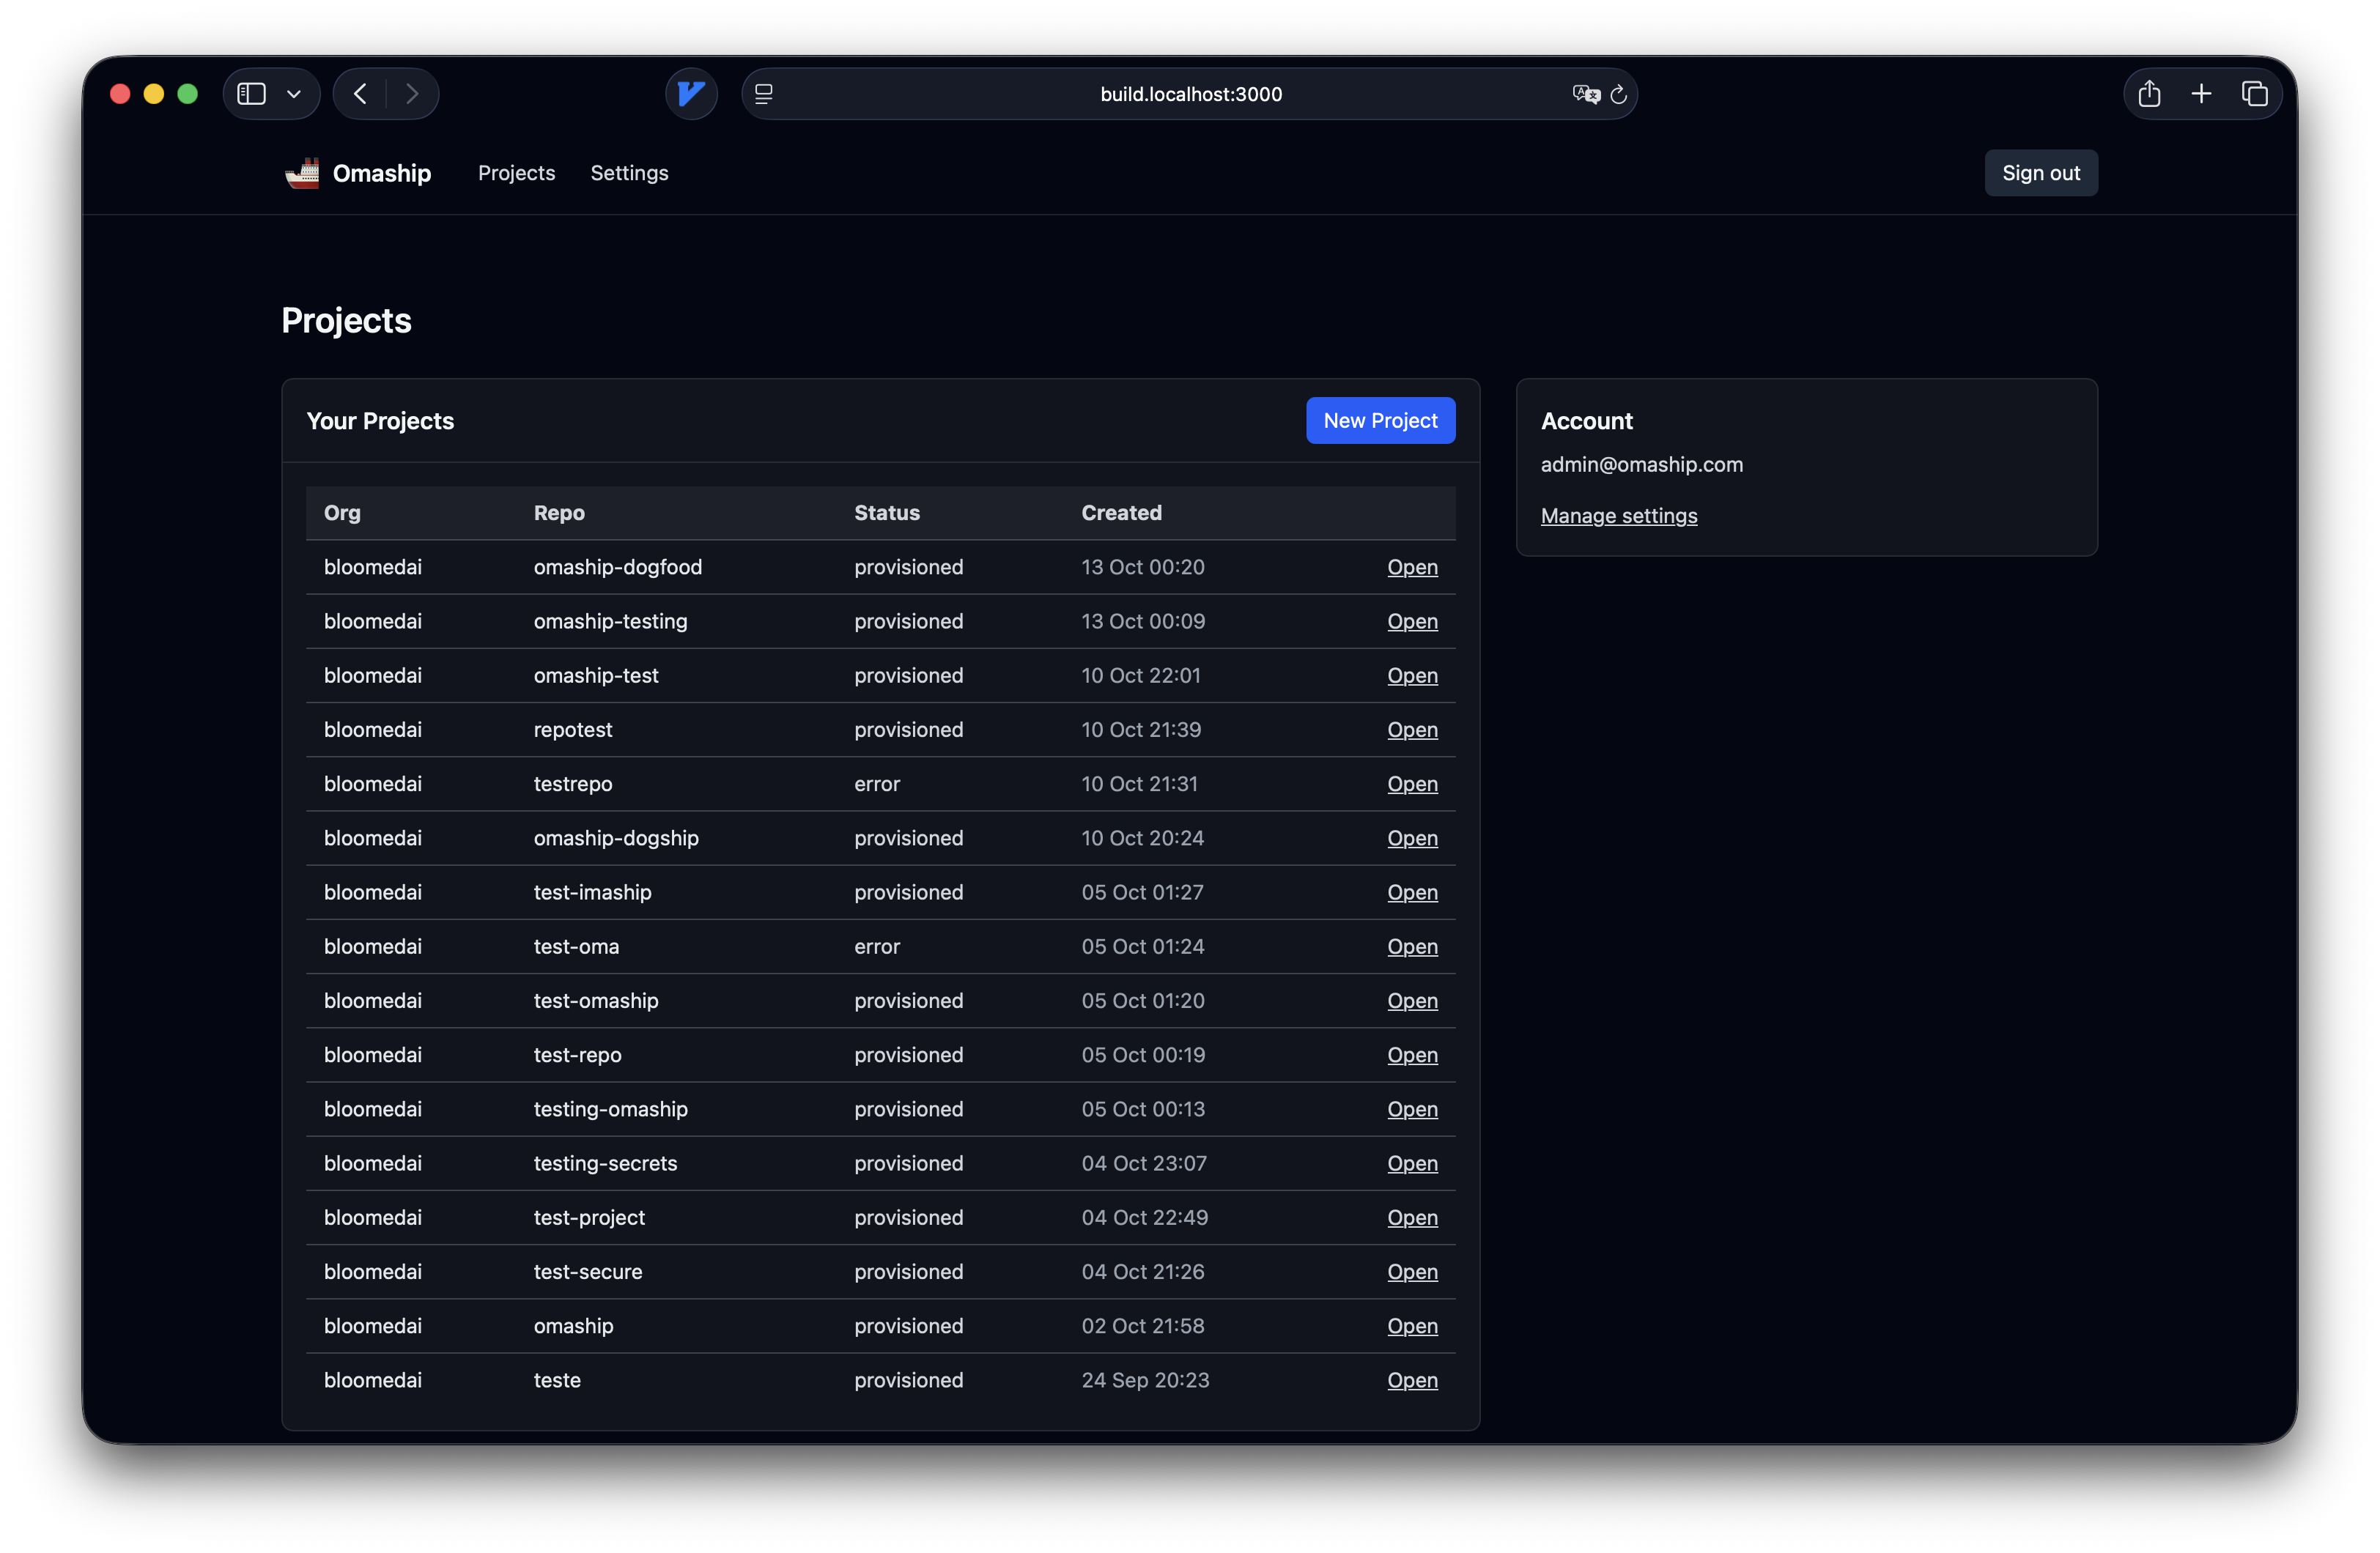Image resolution: width=2380 pixels, height=1553 pixels.
Task: Open the Projects nav item
Action: (516, 173)
